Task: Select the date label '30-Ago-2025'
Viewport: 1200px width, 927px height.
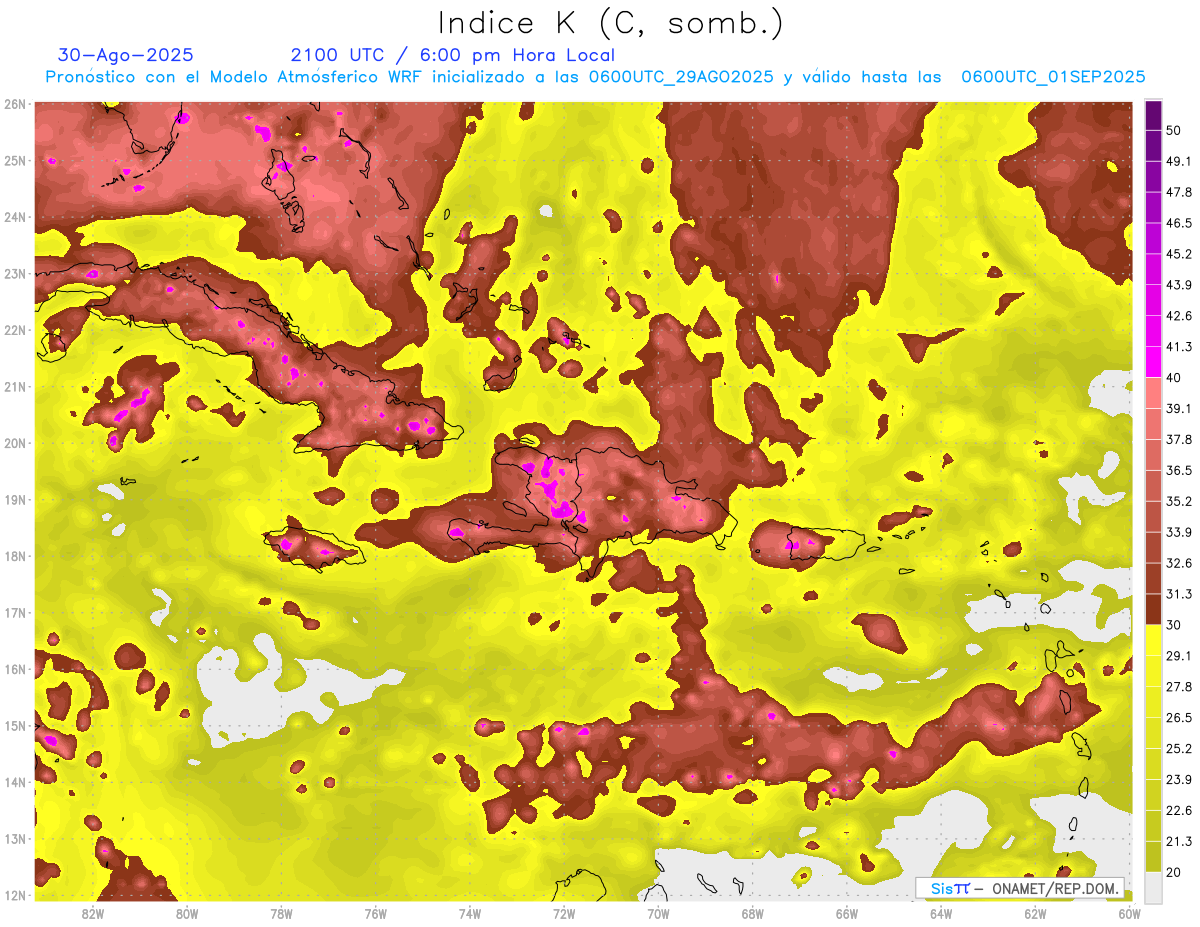Action: click(126, 55)
